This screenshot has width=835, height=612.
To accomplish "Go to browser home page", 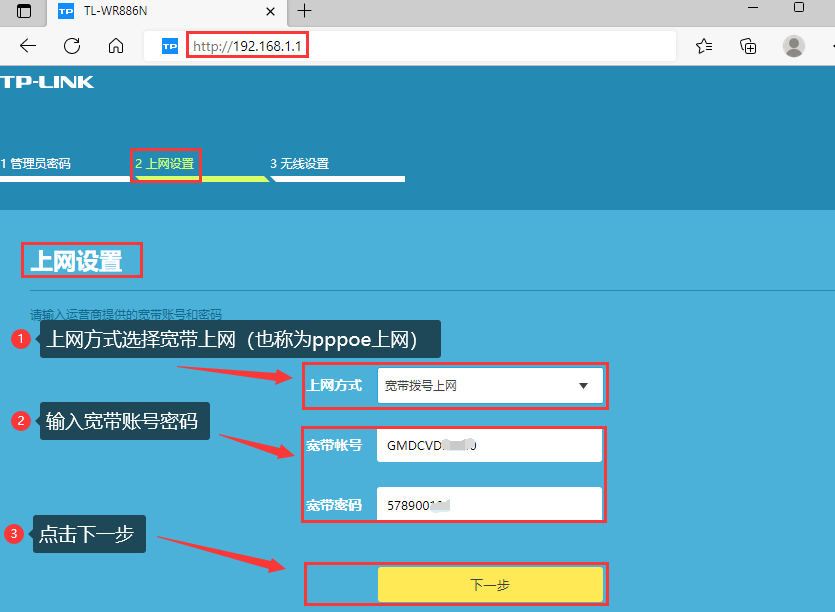I will pyautogui.click(x=116, y=46).
